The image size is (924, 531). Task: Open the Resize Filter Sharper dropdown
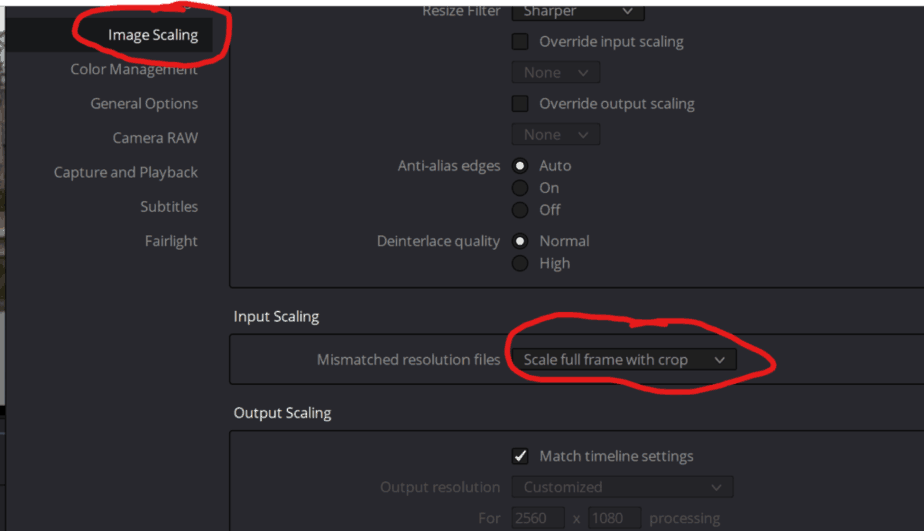click(x=578, y=11)
